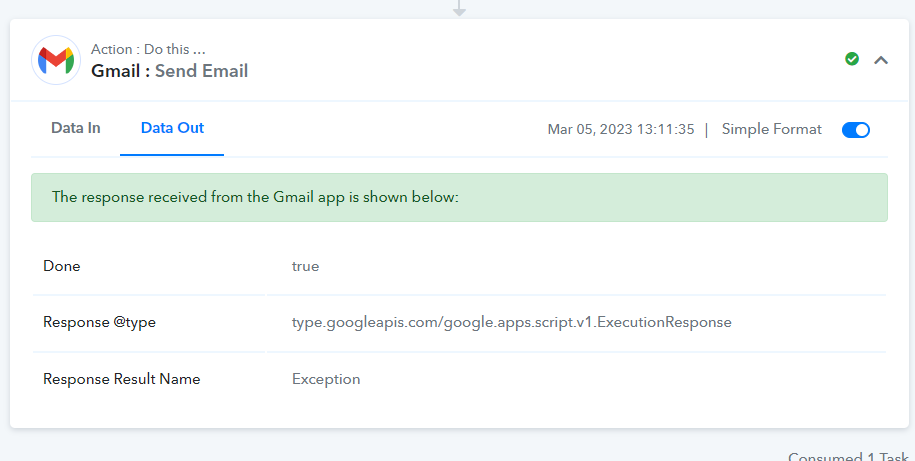Toggle the Simple Format switch
915x461 pixels.
pos(855,130)
